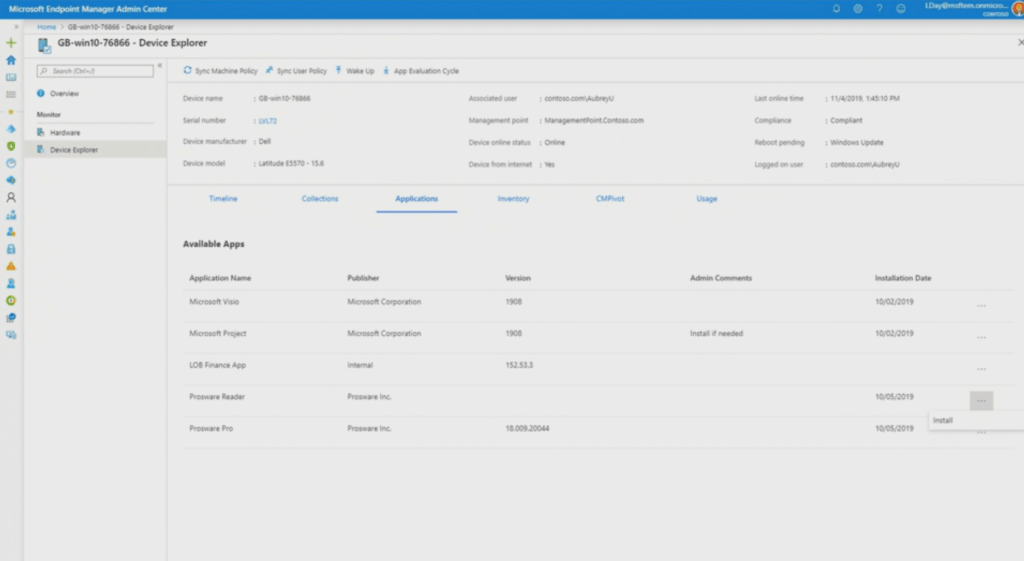Click version value 18.009.20044
The width and height of the screenshot is (1024, 561).
pos(527,428)
